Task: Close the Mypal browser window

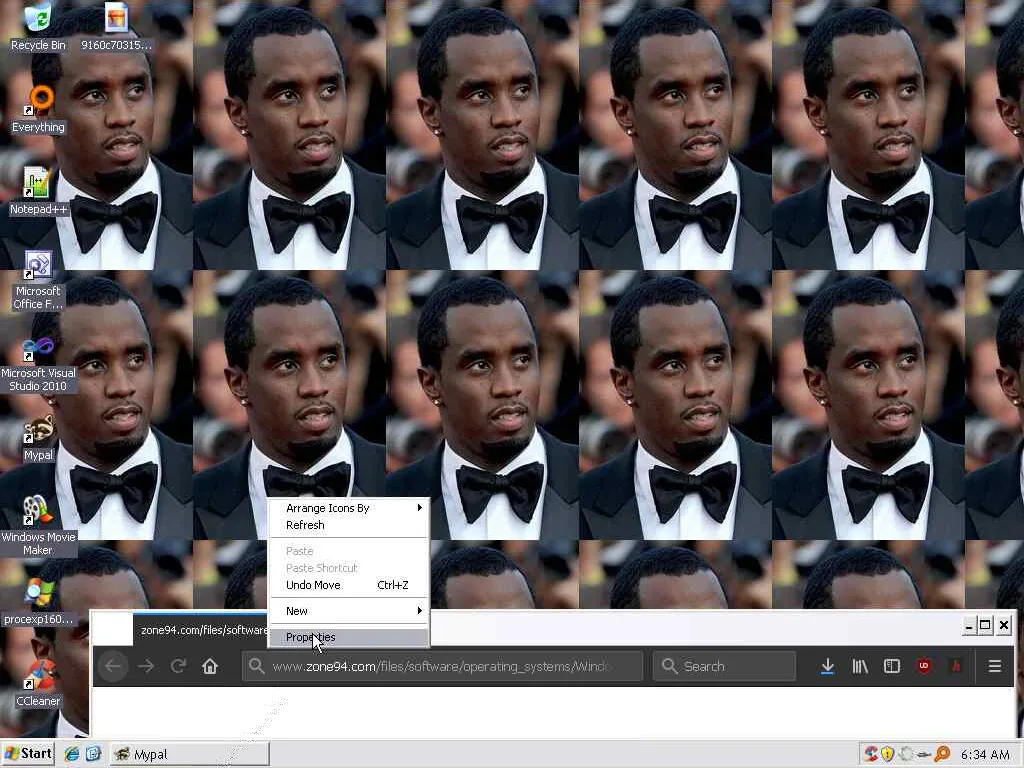Action: pos(1004,626)
